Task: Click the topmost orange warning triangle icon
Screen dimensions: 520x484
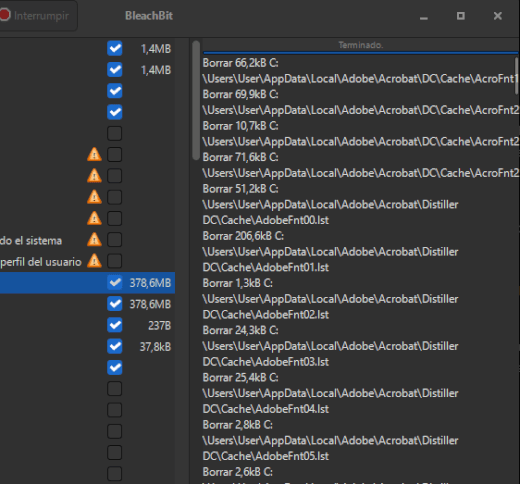Action: [94, 155]
